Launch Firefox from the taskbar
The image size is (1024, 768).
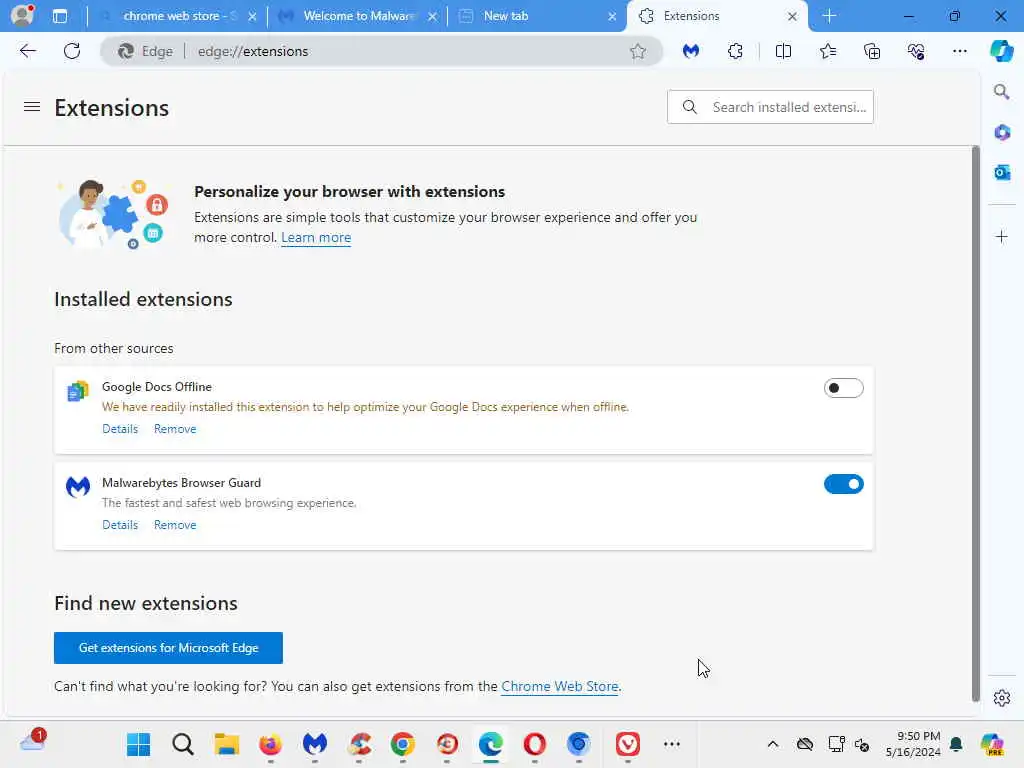(270, 744)
